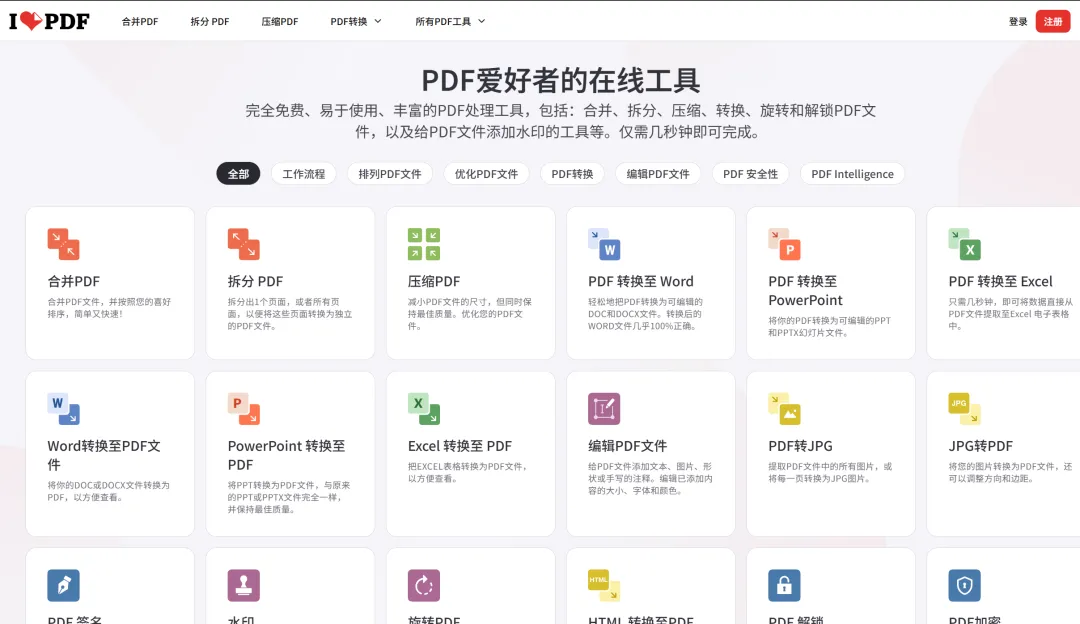
Task: Select the 全部 filter tab
Action: pyautogui.click(x=238, y=174)
